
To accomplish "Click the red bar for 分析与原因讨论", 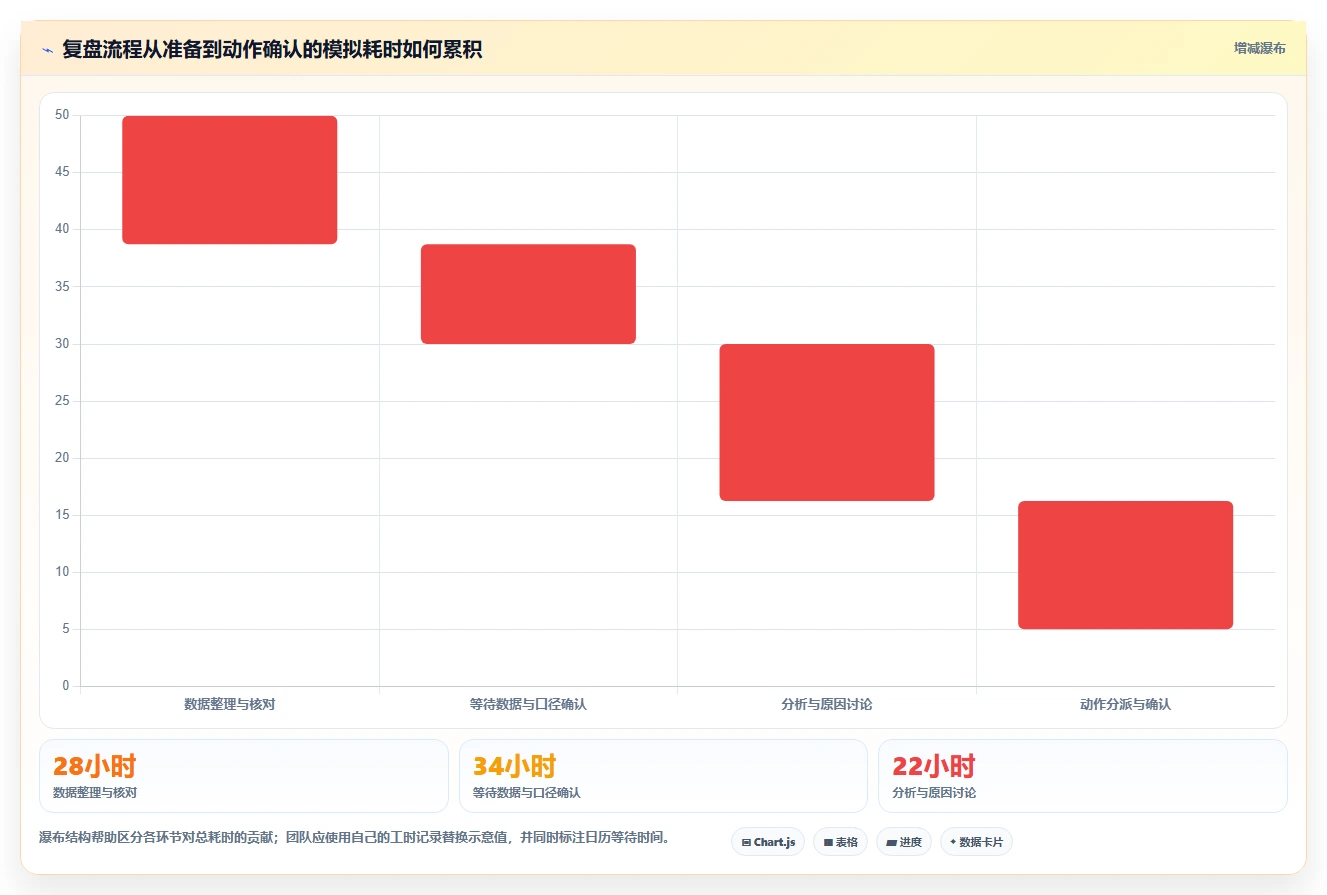I will pyautogui.click(x=827, y=422).
